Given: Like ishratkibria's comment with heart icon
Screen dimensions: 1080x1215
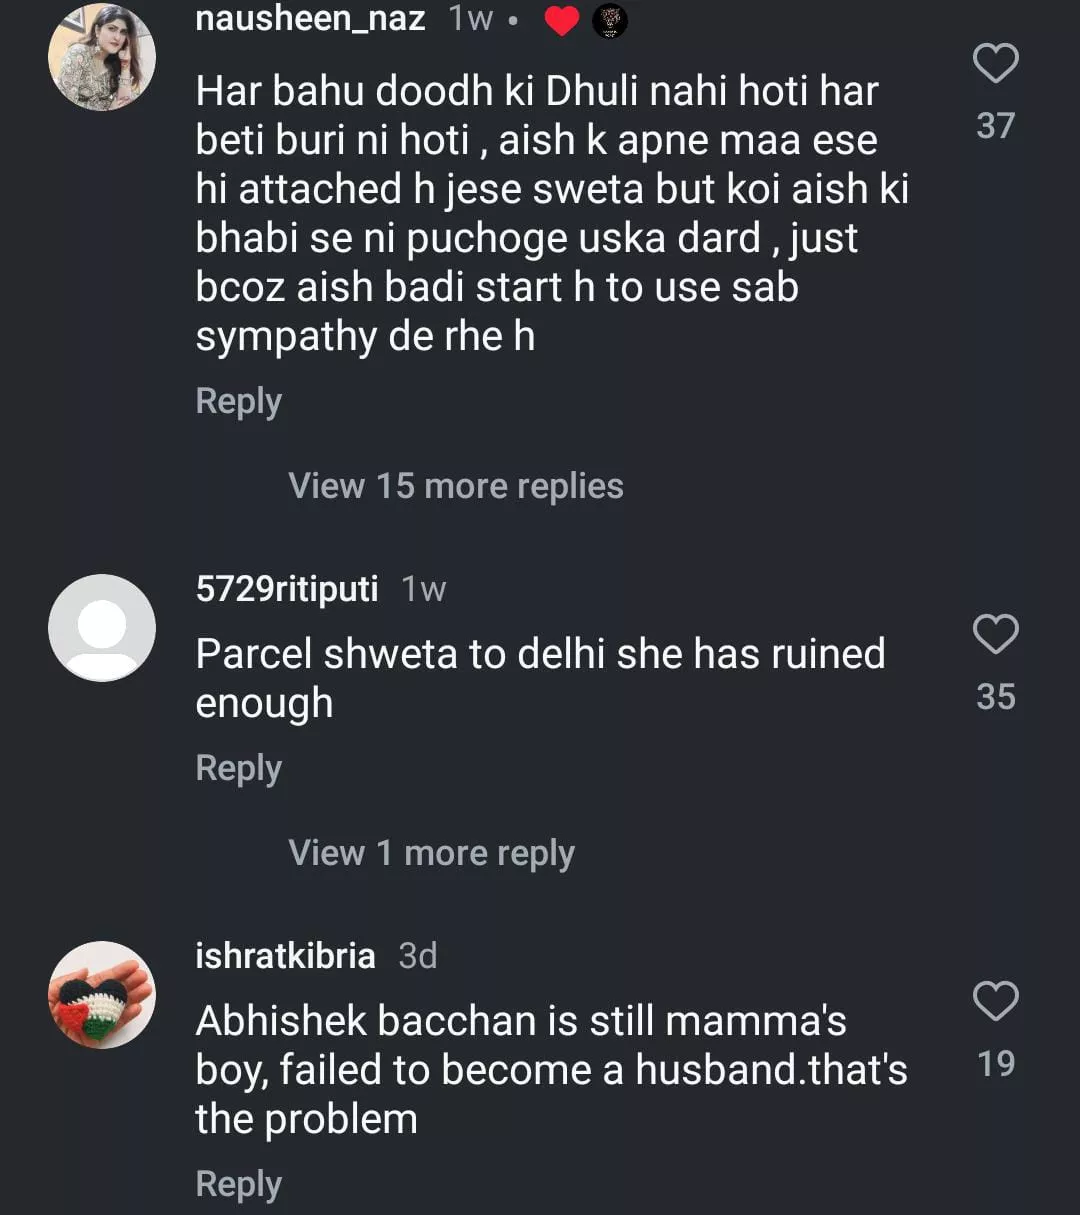Looking at the screenshot, I should coord(995,1001).
